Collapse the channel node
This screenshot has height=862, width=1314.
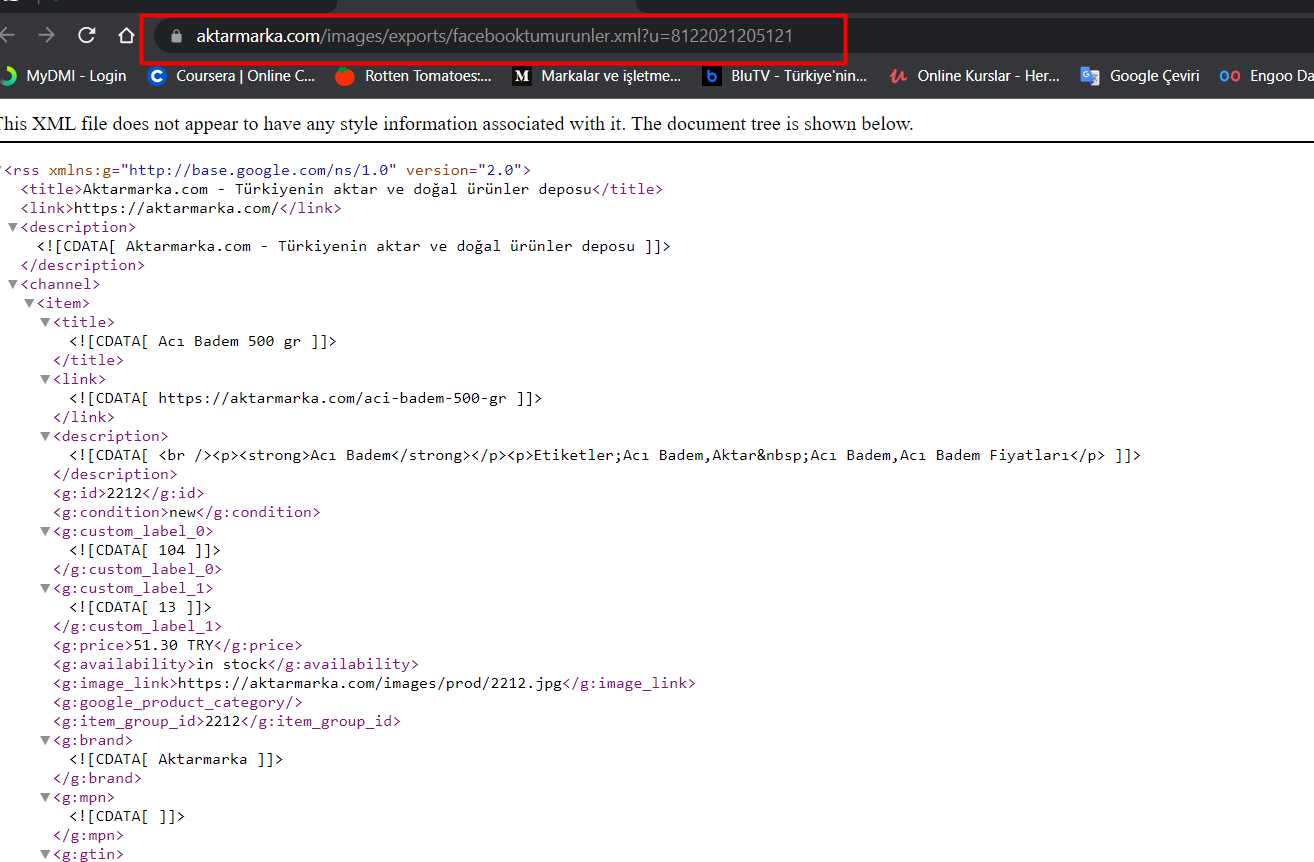pos(12,285)
